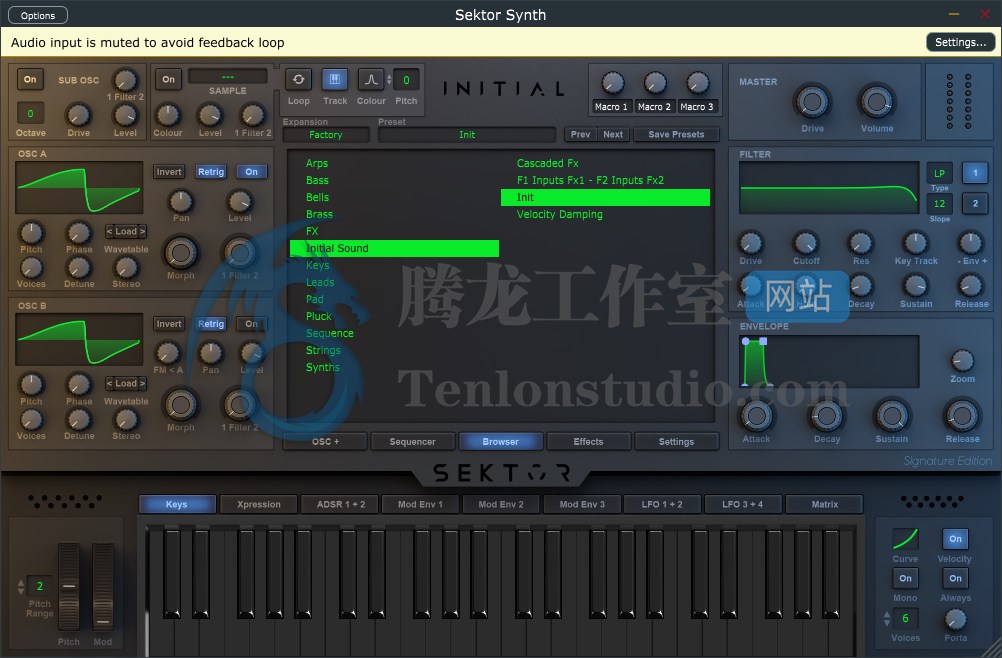Change the filter Type LP selector
This screenshot has width=1002, height=658.
[x=939, y=173]
